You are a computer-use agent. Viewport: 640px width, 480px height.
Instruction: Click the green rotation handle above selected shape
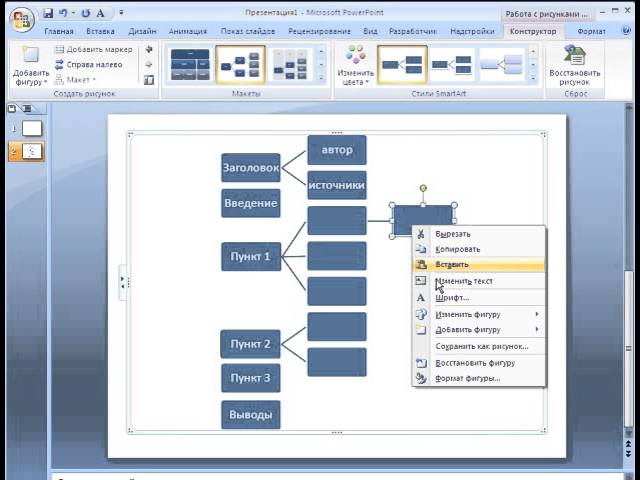tap(423, 188)
